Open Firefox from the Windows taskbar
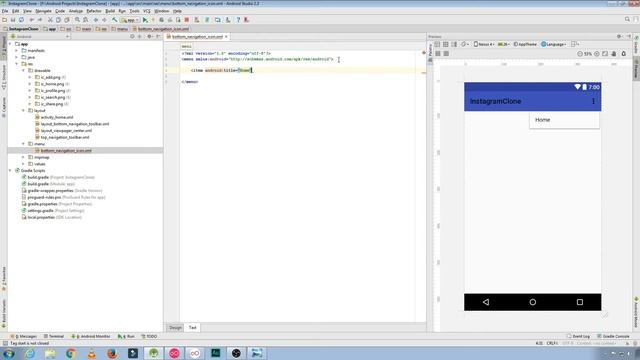640x360 pixels. click(112, 353)
